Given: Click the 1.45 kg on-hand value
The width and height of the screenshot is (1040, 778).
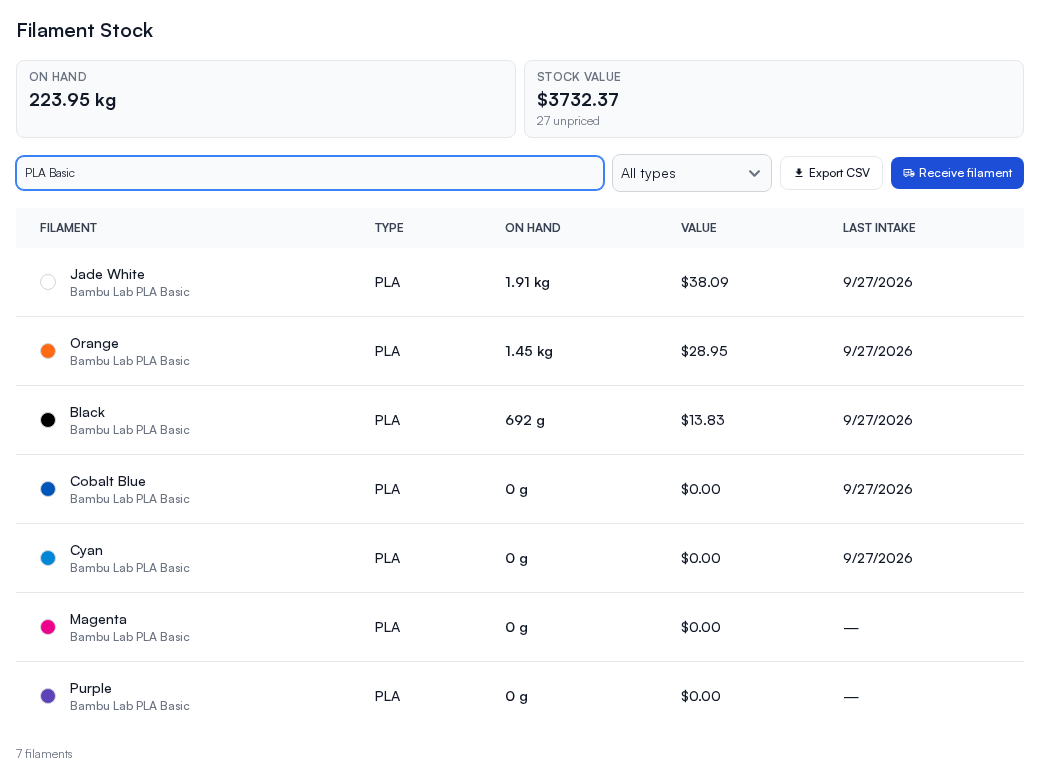Looking at the screenshot, I should [x=529, y=351].
